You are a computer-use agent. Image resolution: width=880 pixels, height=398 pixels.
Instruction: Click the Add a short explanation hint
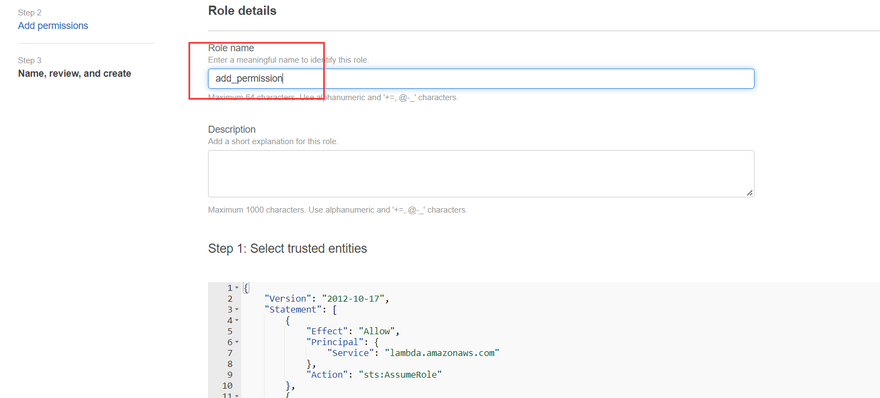[273, 141]
